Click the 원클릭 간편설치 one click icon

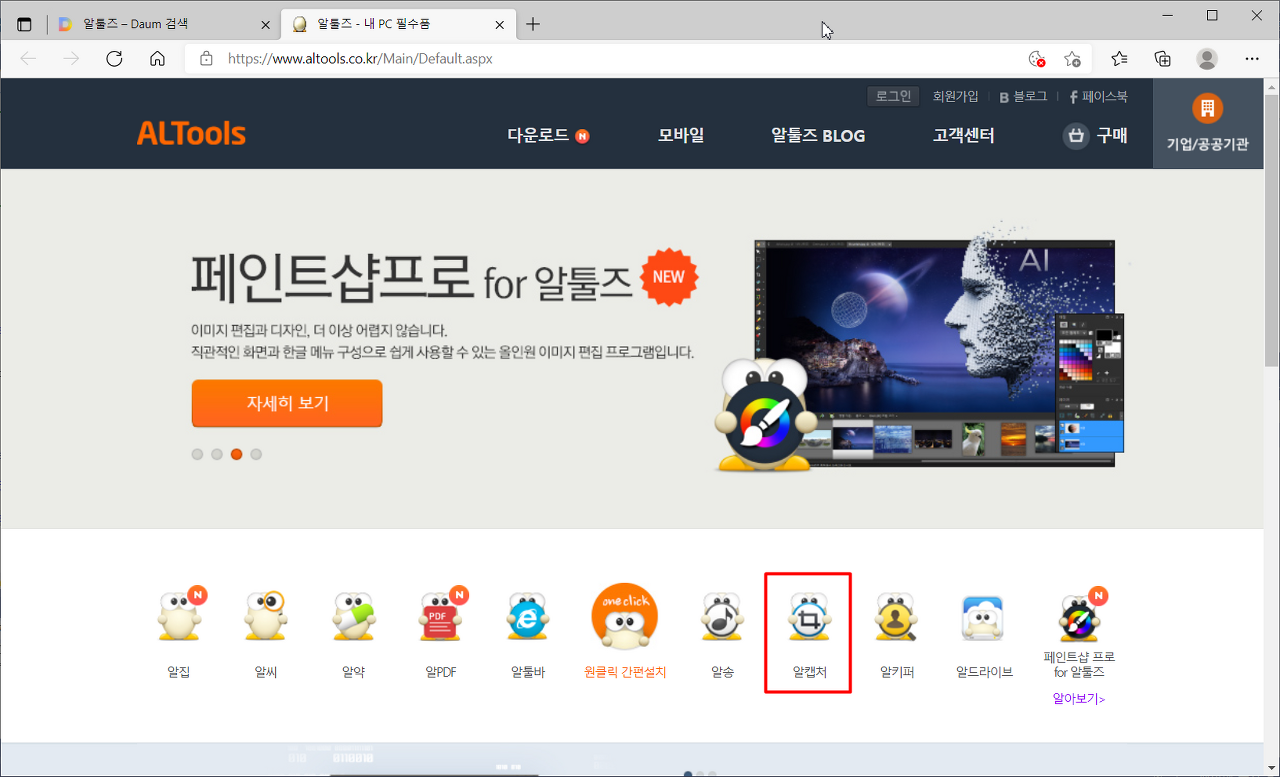point(625,618)
